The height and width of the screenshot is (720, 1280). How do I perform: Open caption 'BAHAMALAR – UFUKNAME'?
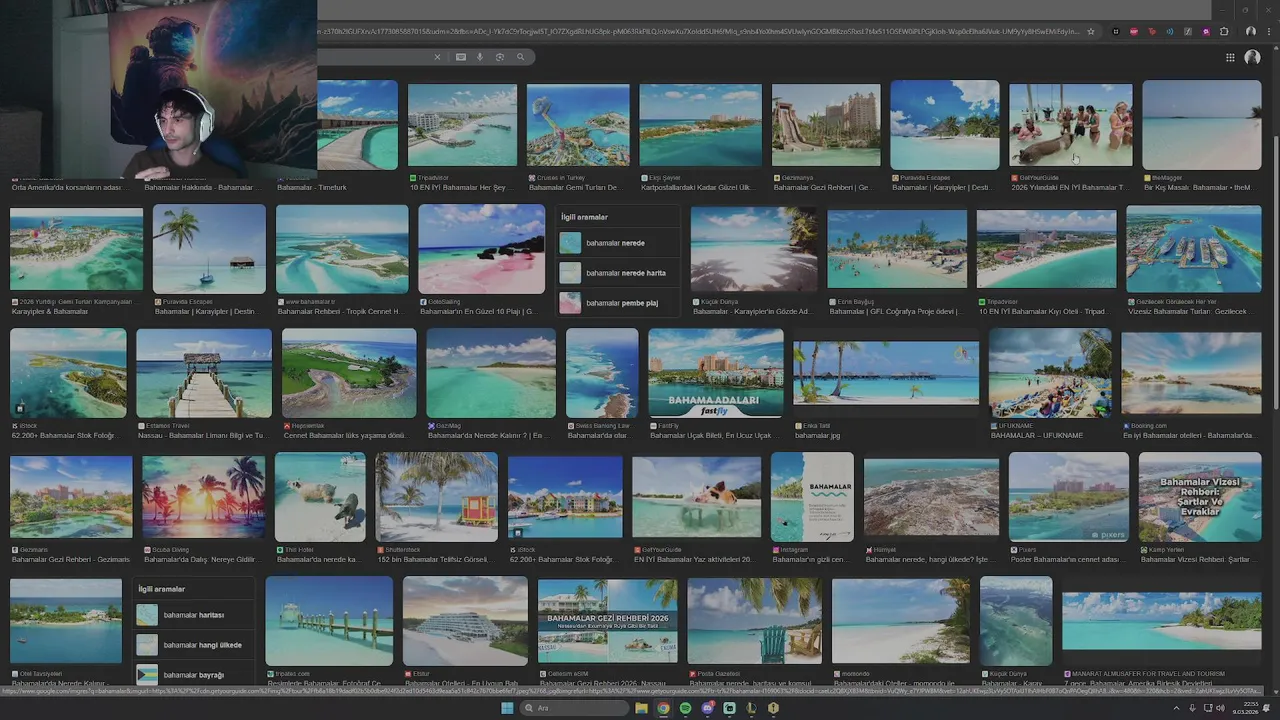(x=1038, y=436)
